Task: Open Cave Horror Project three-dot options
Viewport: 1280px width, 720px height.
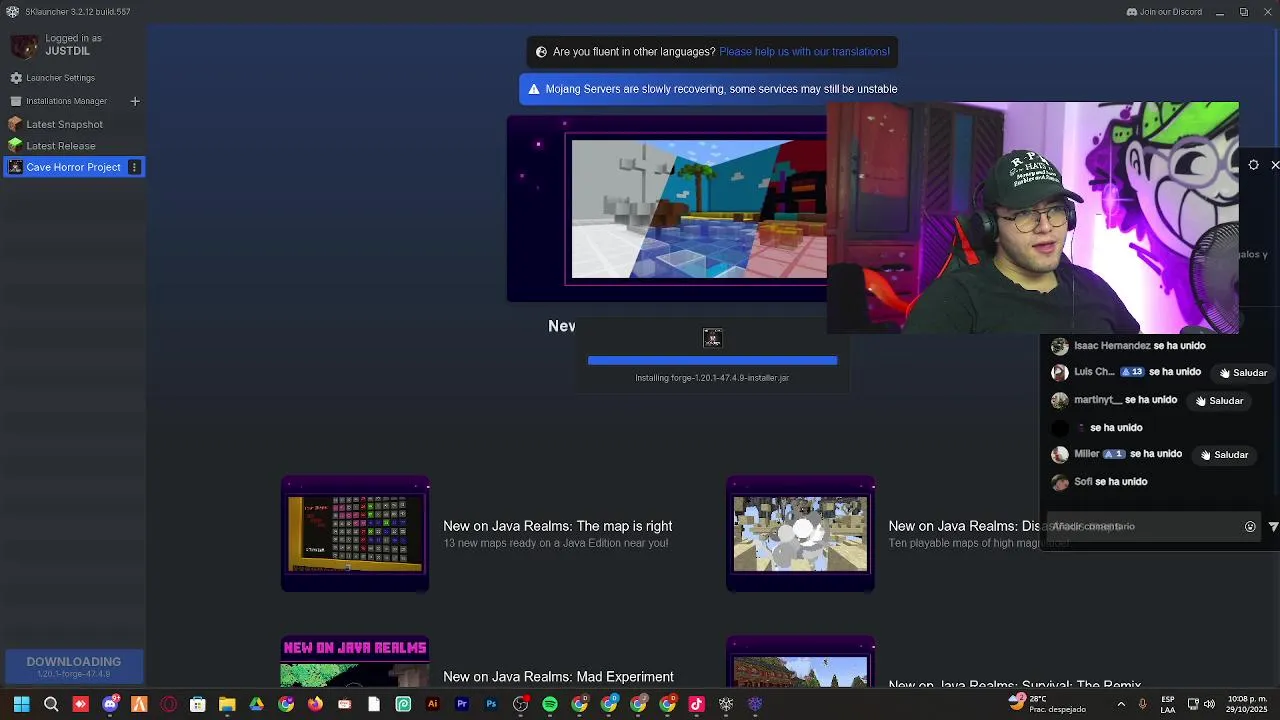Action: click(134, 167)
